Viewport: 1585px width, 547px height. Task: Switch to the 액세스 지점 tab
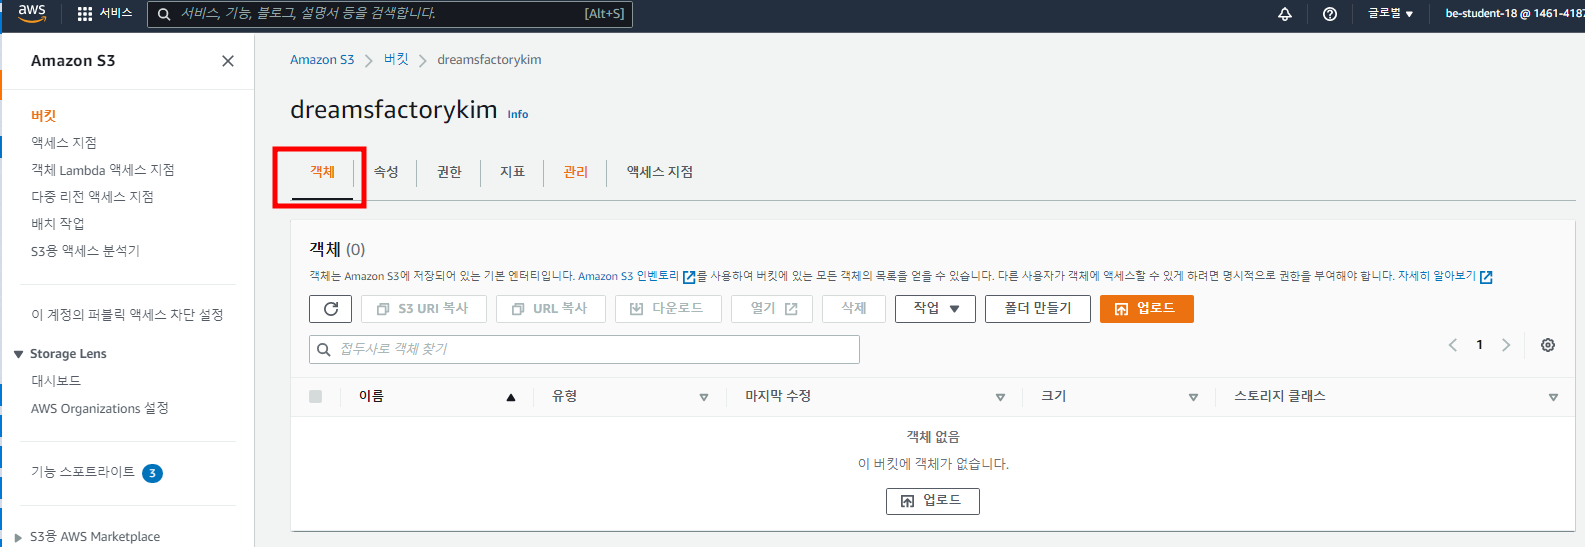660,172
